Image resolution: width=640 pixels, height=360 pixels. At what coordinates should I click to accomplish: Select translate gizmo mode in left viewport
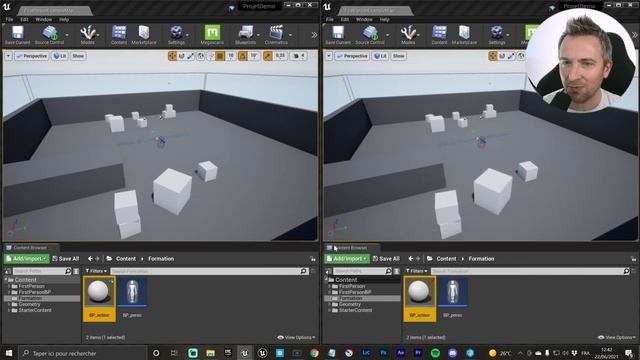[x=172, y=56]
